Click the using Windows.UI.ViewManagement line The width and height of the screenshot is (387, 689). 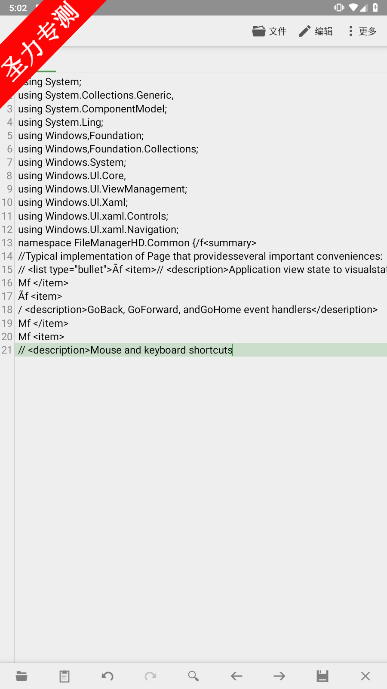tap(103, 189)
